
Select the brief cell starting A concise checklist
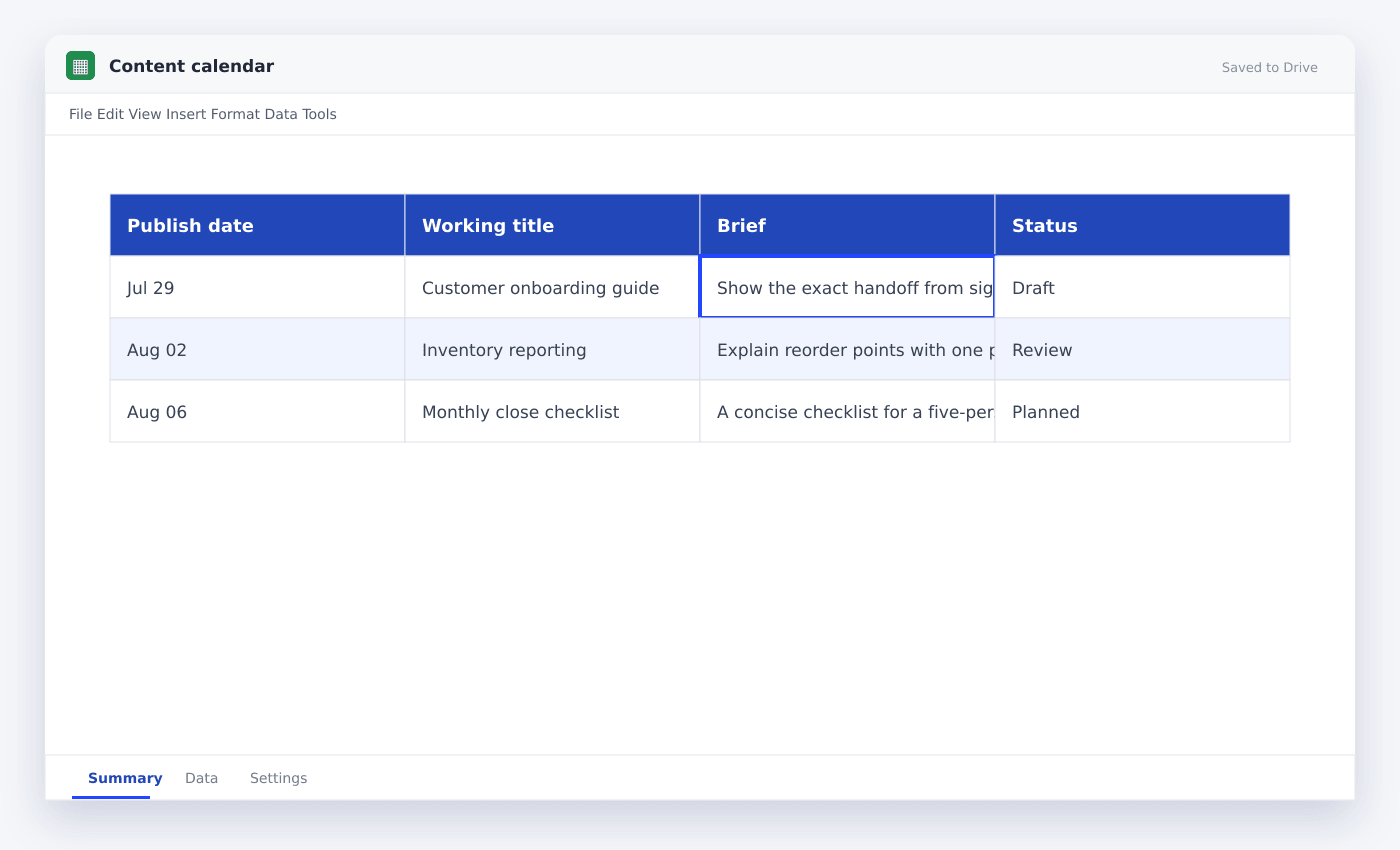[847, 411]
